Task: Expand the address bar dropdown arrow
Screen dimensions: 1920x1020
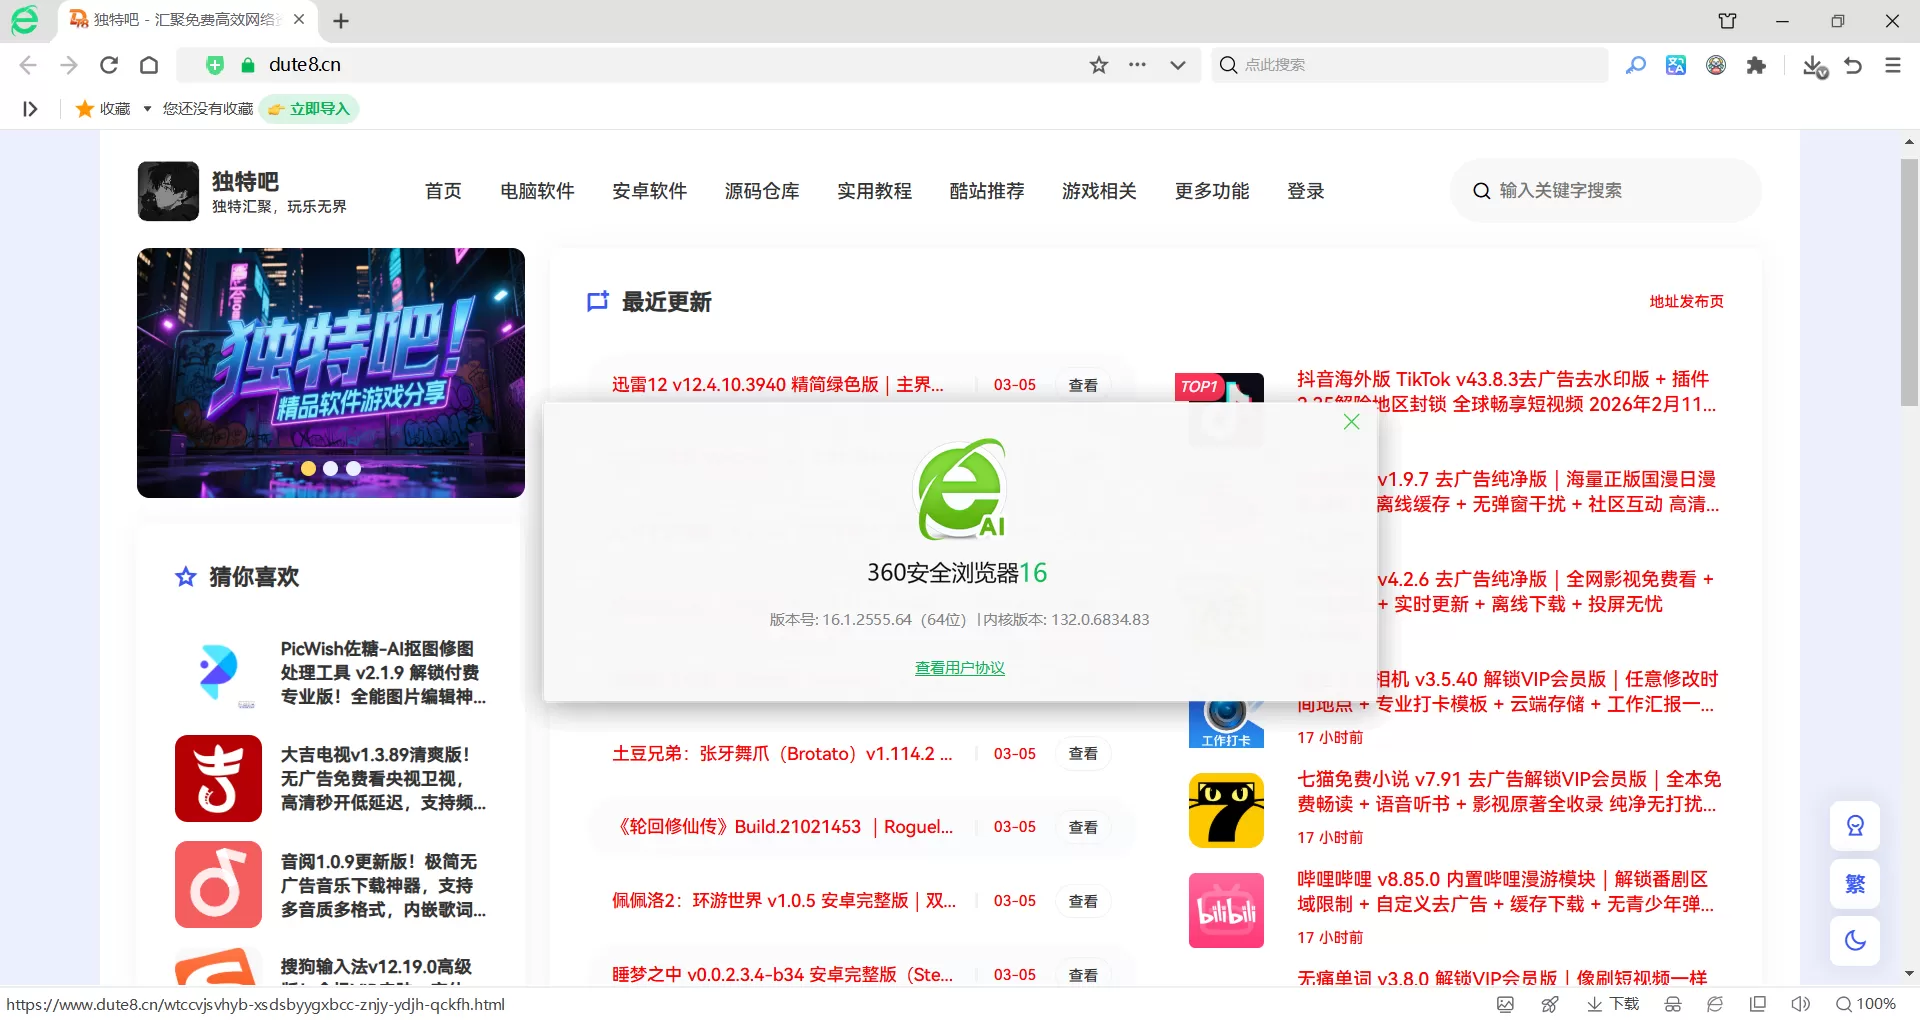Action: tap(1177, 64)
